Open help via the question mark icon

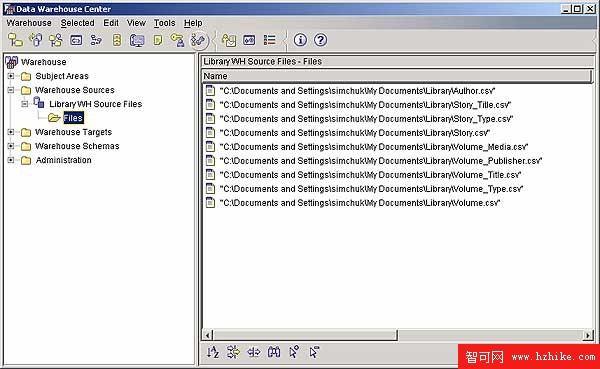point(320,39)
